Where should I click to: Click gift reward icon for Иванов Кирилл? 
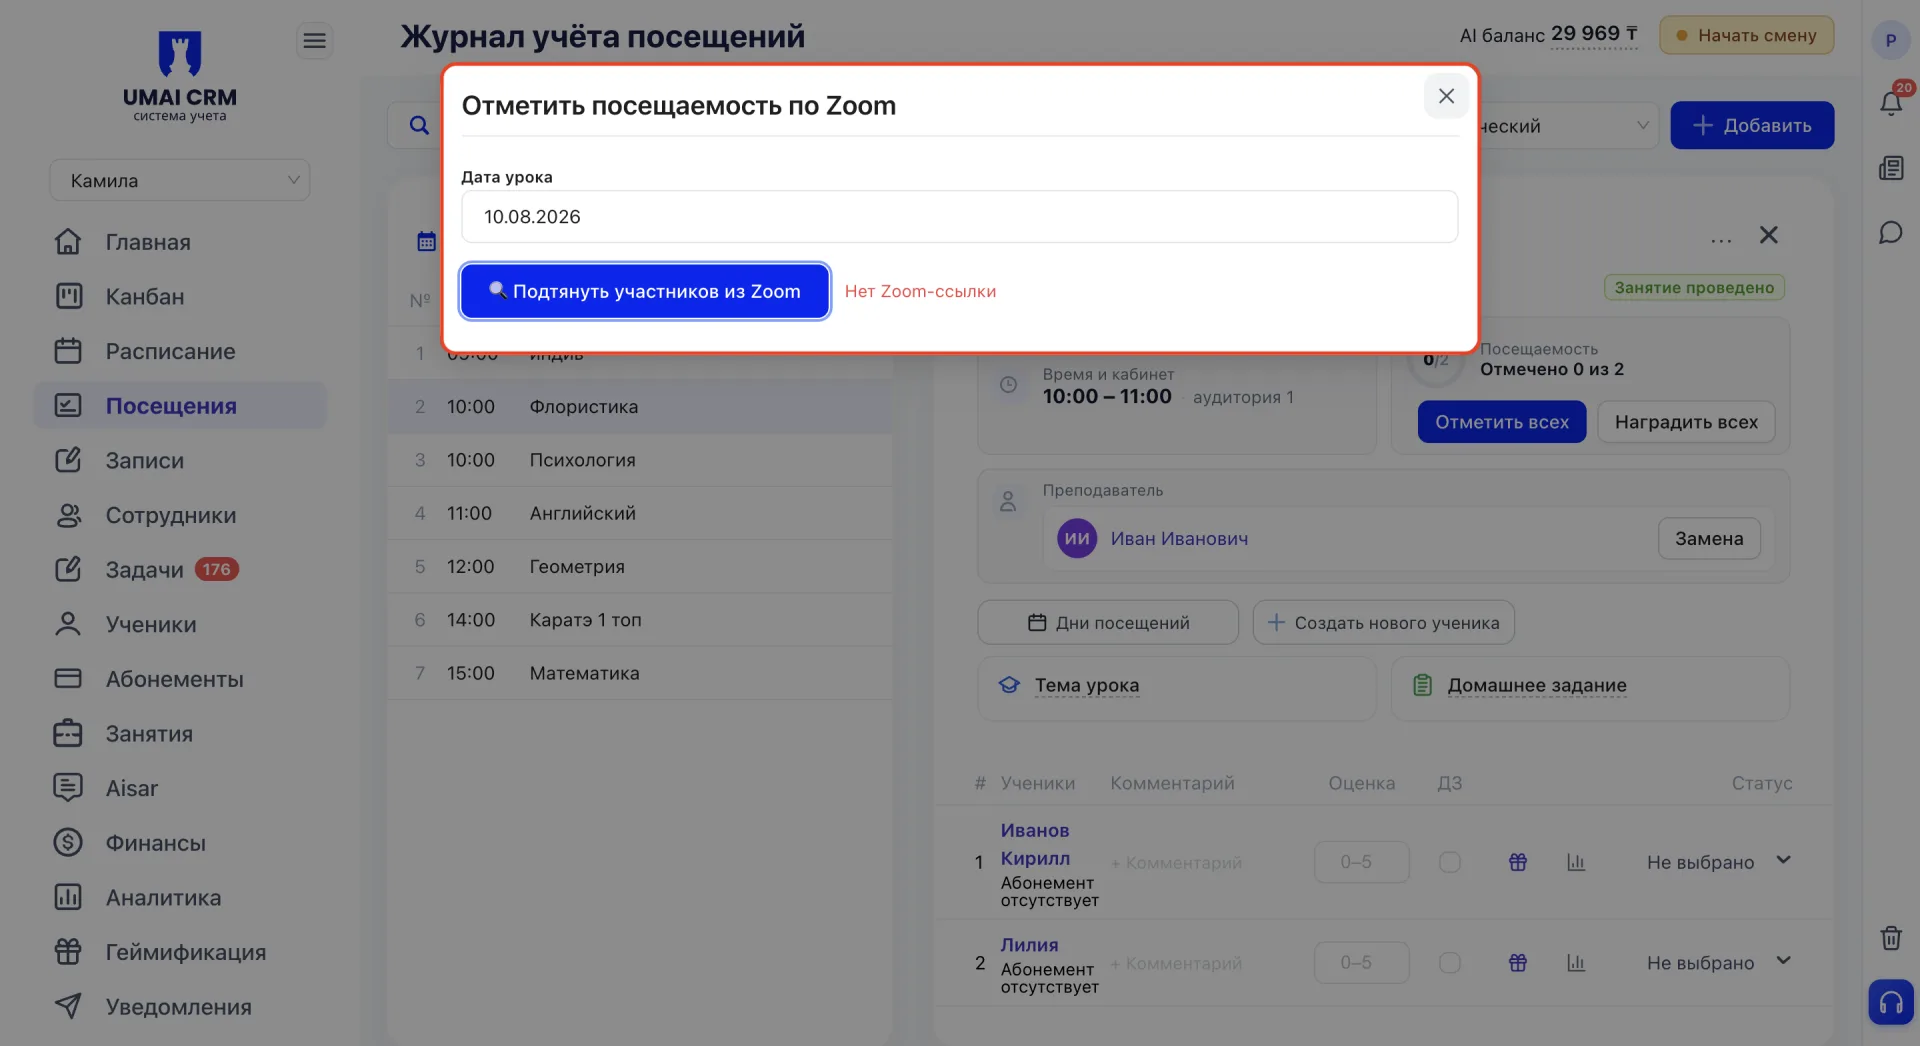(x=1518, y=862)
